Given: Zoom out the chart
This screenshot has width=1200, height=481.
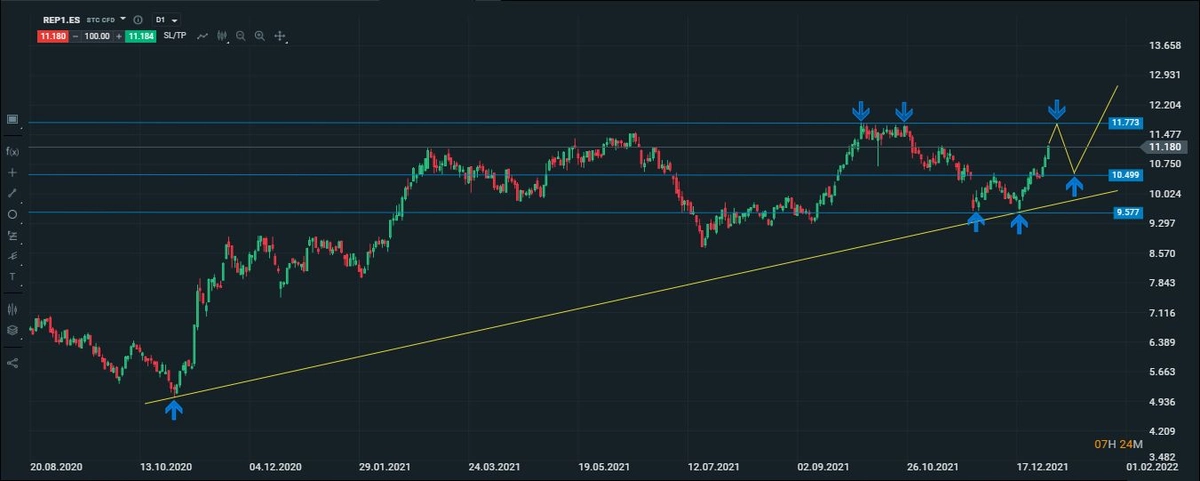Looking at the screenshot, I should click(x=241, y=36).
